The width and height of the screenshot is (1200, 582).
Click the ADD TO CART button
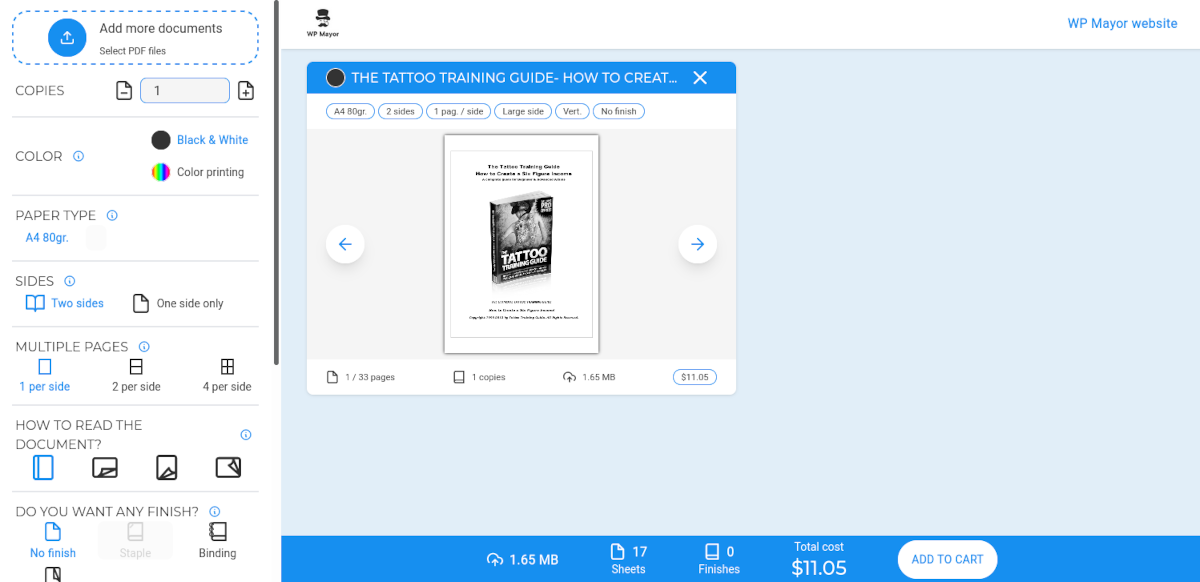tap(947, 559)
